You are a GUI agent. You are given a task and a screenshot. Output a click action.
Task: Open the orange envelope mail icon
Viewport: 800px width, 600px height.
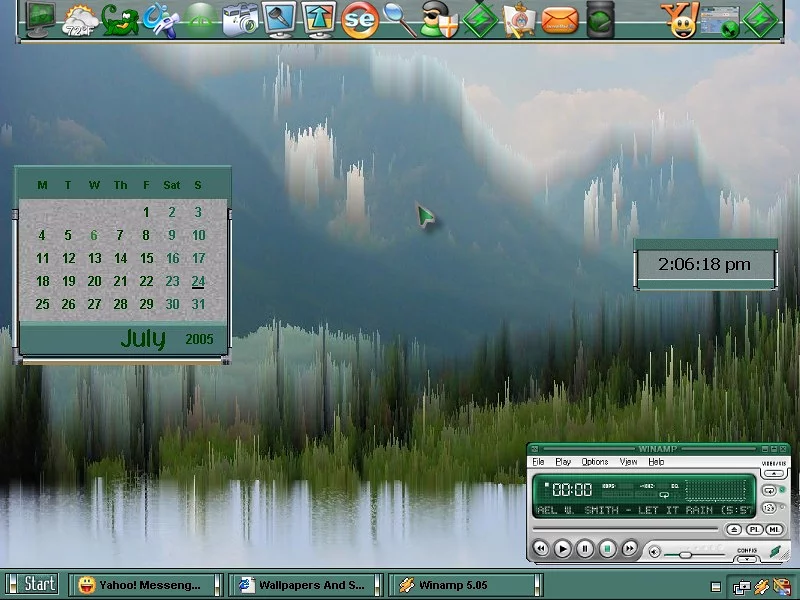pyautogui.click(x=561, y=19)
